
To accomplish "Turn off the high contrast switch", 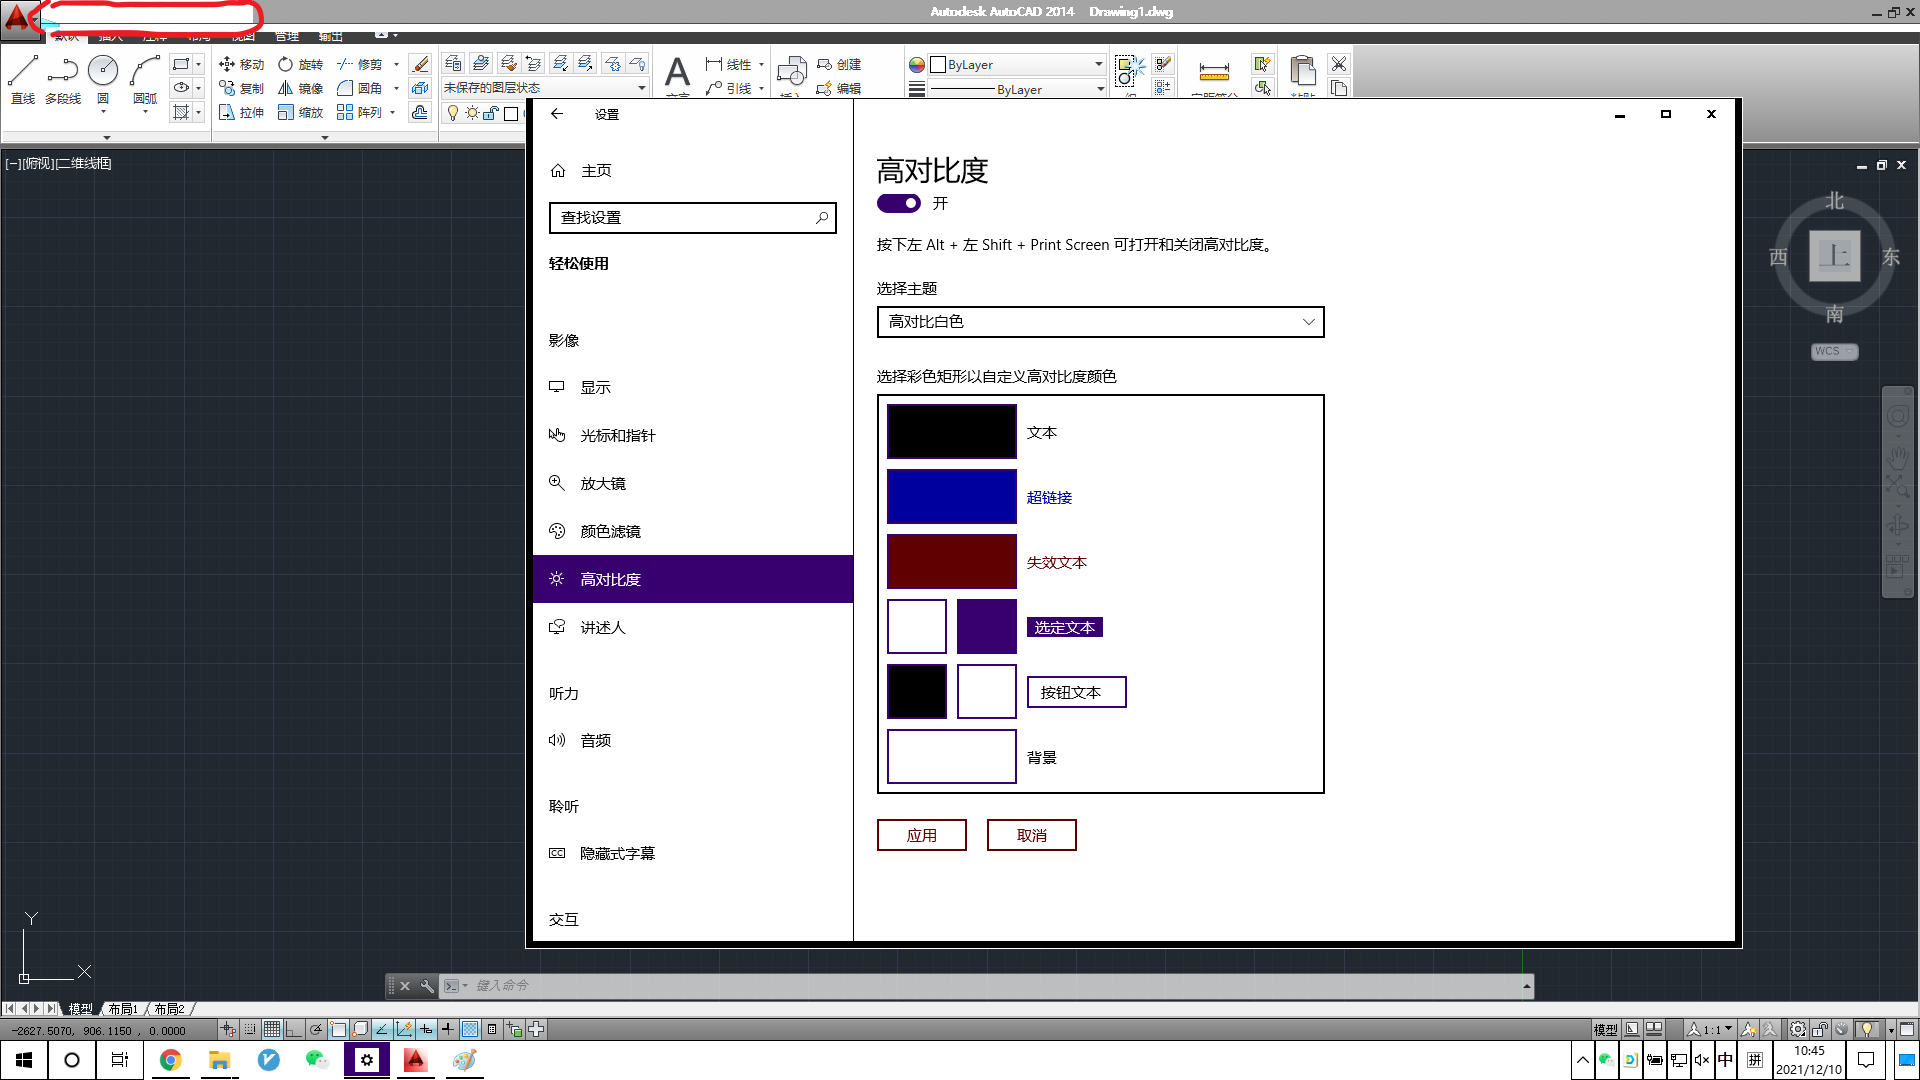I will (x=897, y=203).
